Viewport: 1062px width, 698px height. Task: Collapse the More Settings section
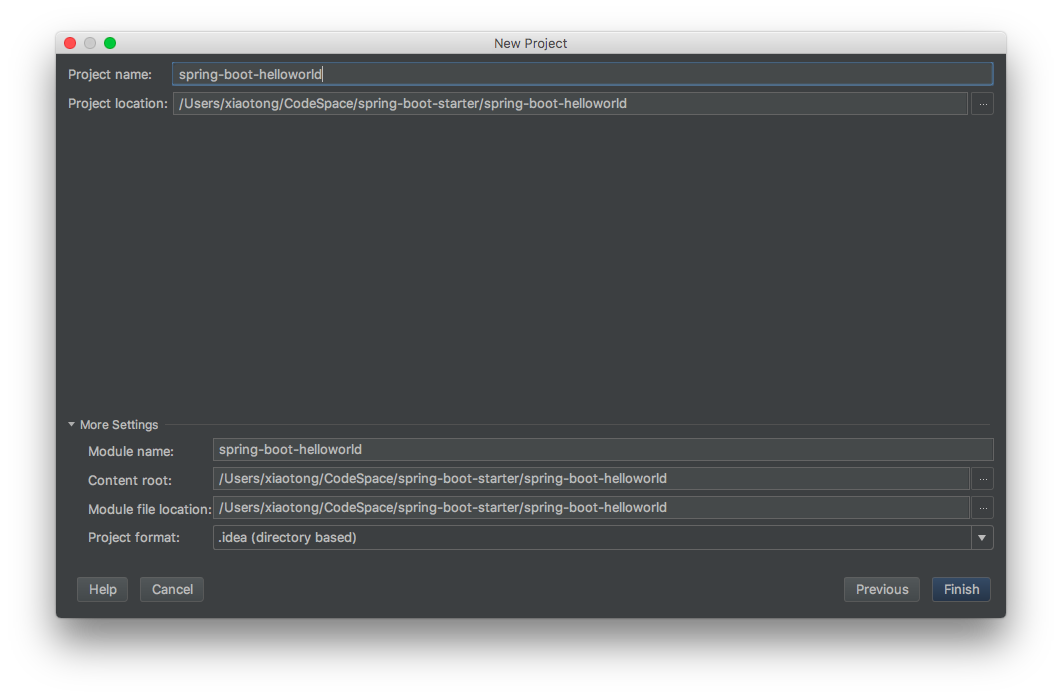72,424
